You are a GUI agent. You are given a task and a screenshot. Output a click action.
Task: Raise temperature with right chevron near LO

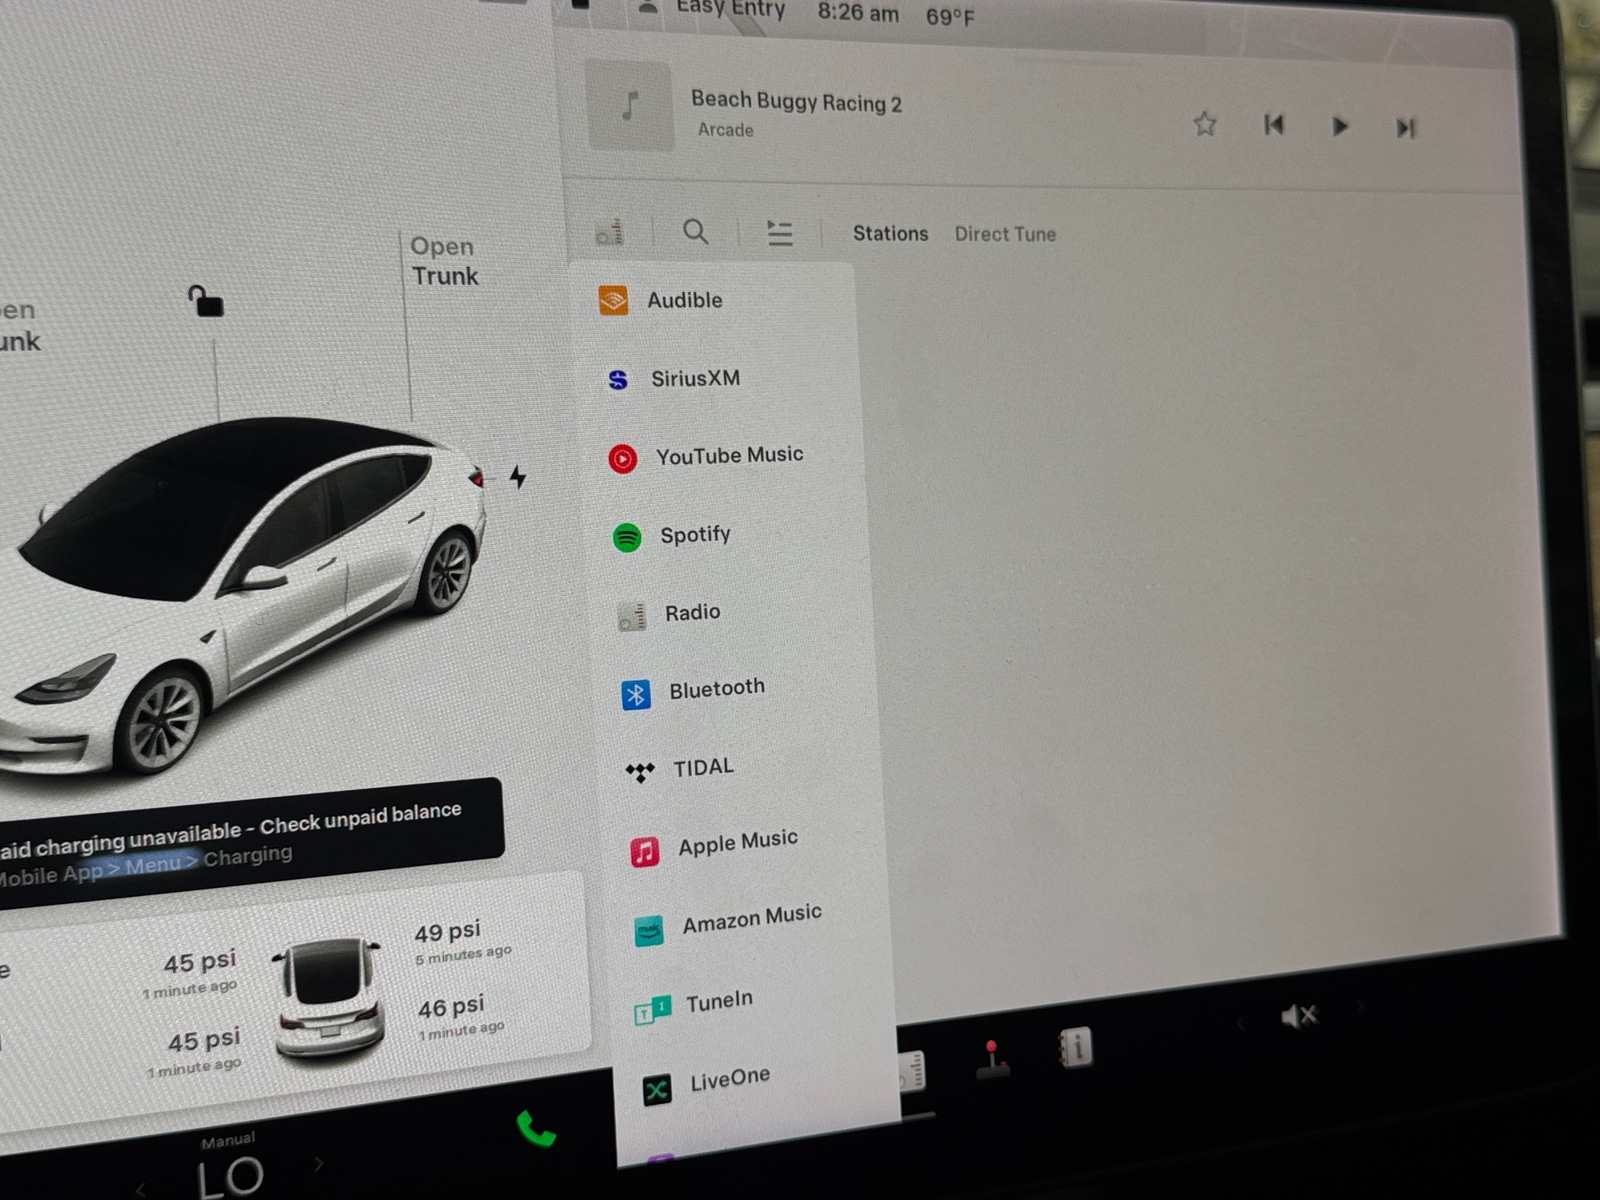coord(319,1164)
